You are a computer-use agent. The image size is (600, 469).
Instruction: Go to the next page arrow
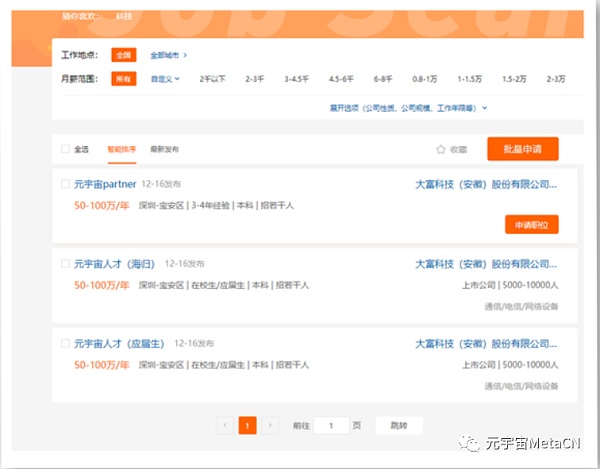pyautogui.click(x=270, y=425)
